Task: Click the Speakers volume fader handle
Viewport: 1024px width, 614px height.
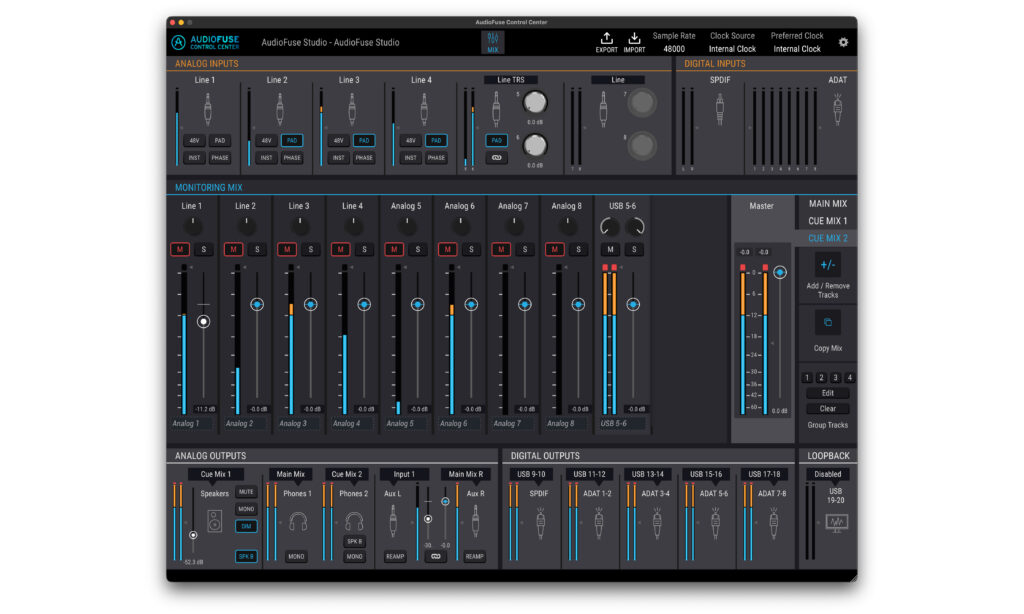Action: click(193, 535)
